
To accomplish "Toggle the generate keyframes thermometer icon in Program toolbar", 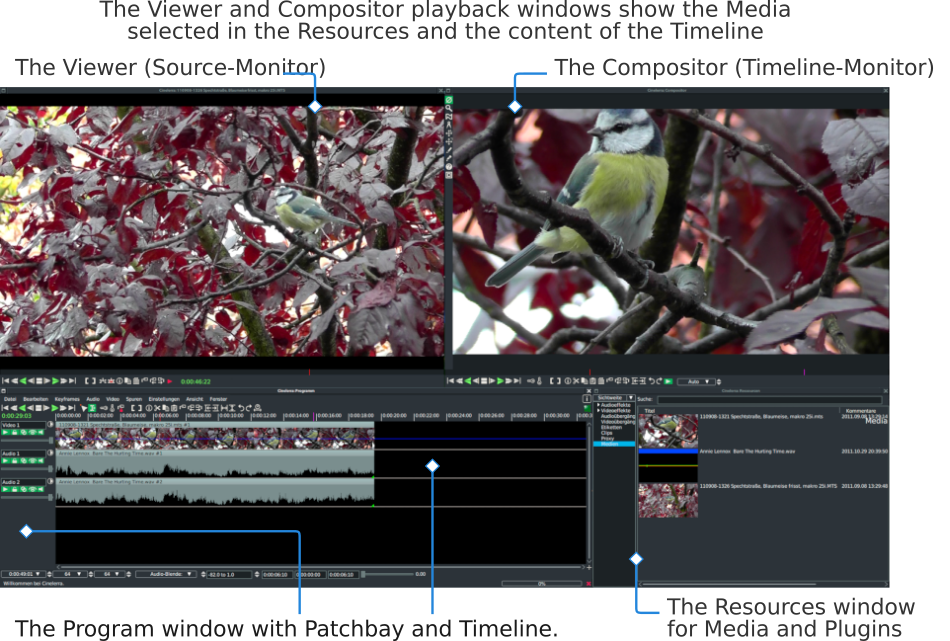I will [x=112, y=408].
